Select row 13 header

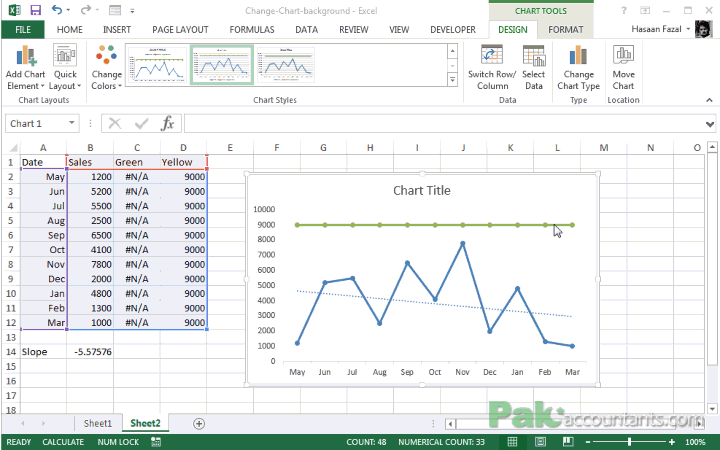click(x=10, y=337)
